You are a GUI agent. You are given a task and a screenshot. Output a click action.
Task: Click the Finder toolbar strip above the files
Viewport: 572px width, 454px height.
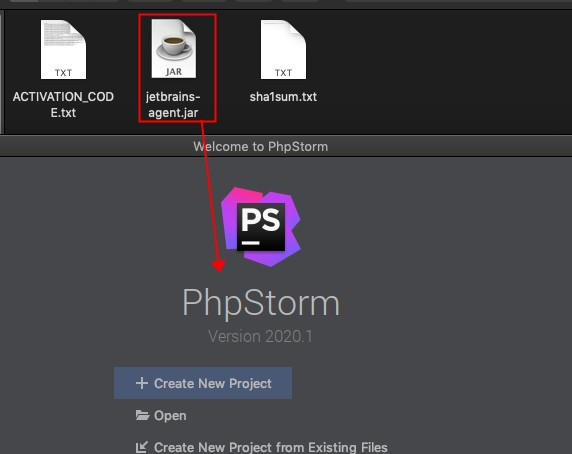pyautogui.click(x=286, y=4)
